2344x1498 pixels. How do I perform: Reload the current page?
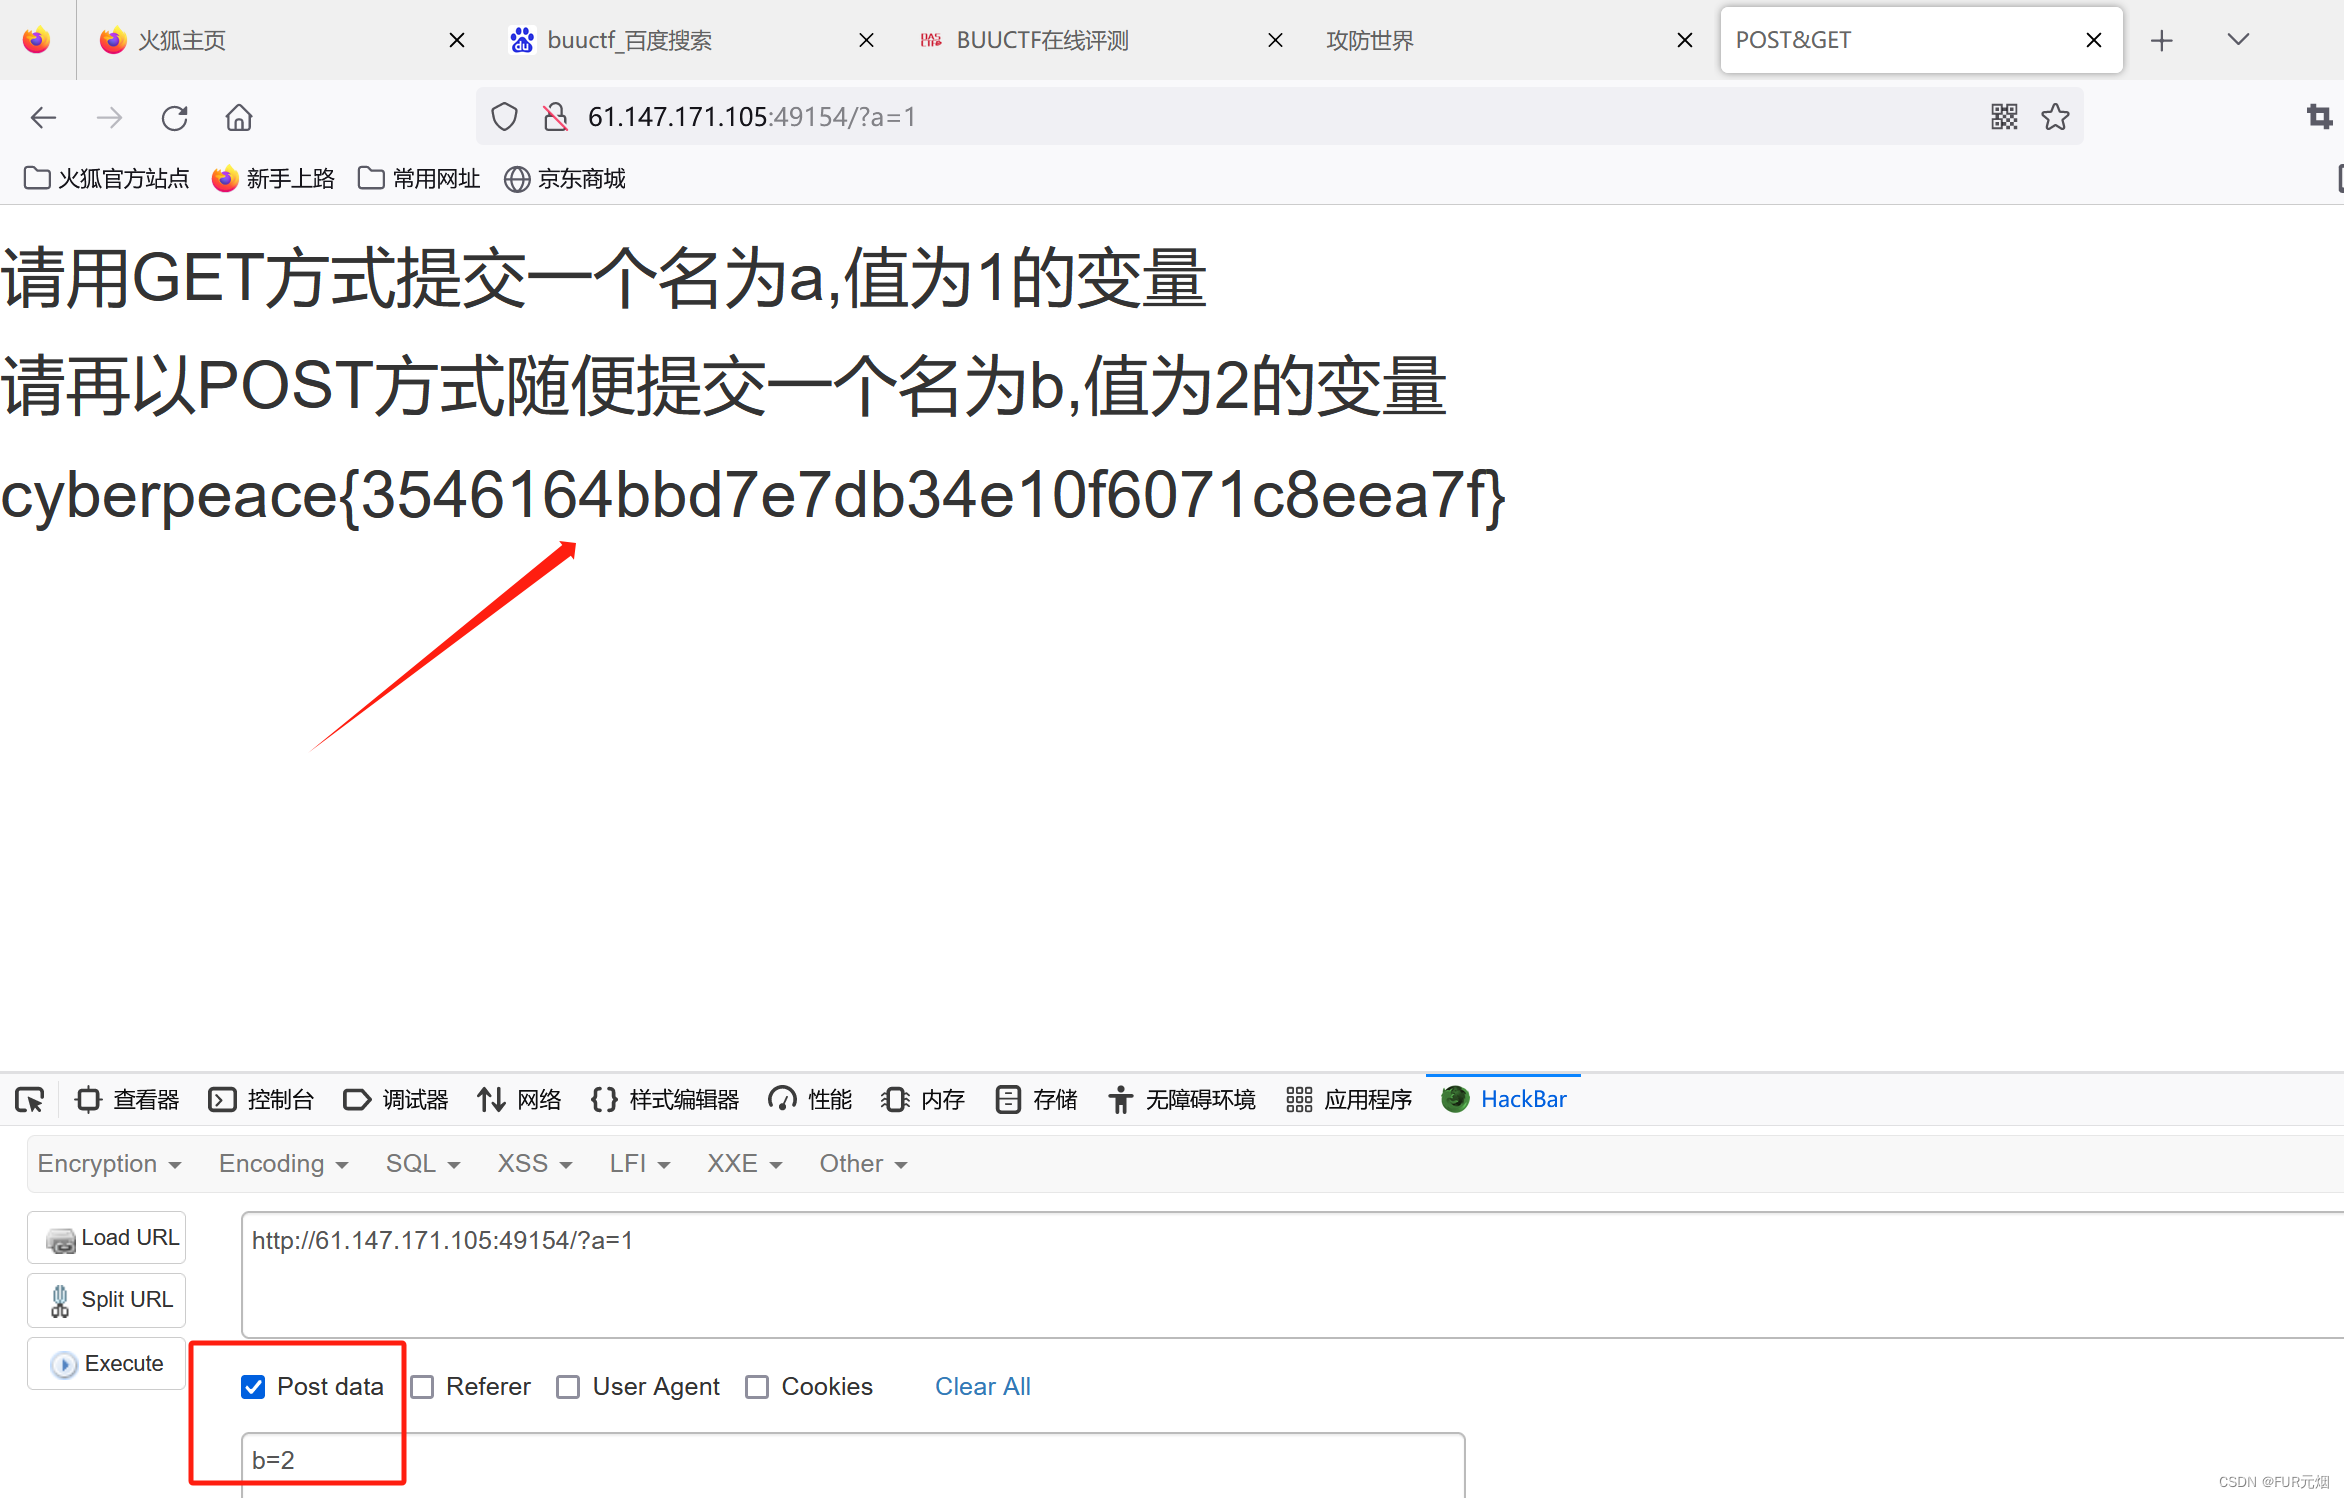coord(174,117)
